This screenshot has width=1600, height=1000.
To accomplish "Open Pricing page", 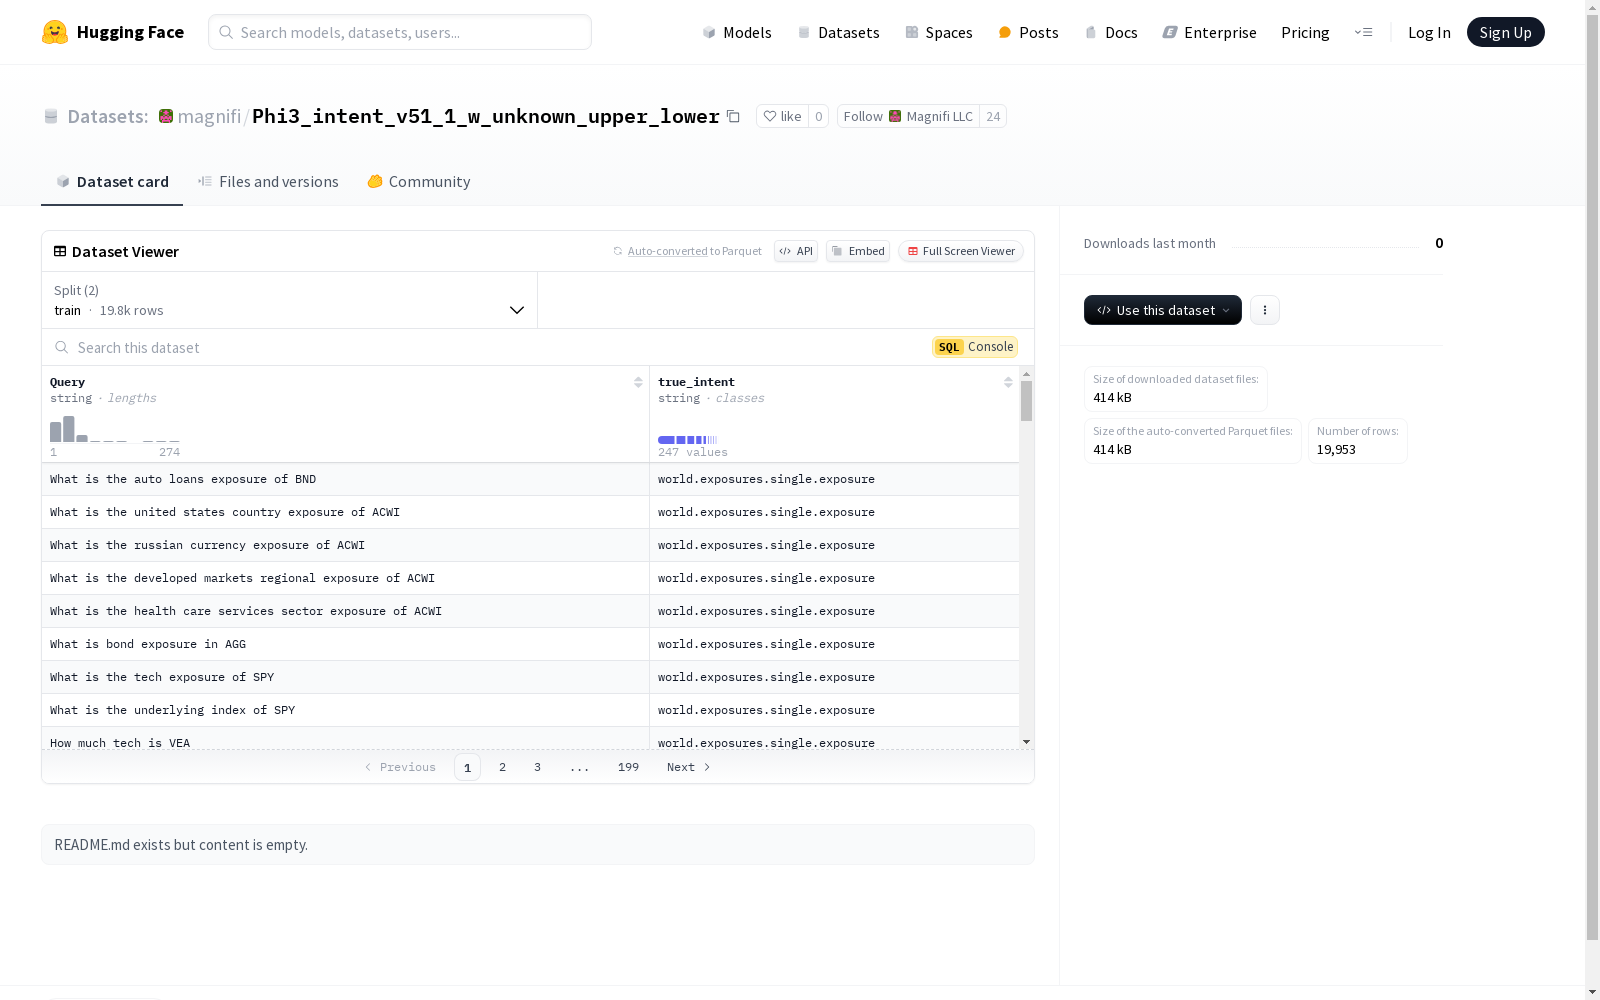I will pyautogui.click(x=1305, y=32).
